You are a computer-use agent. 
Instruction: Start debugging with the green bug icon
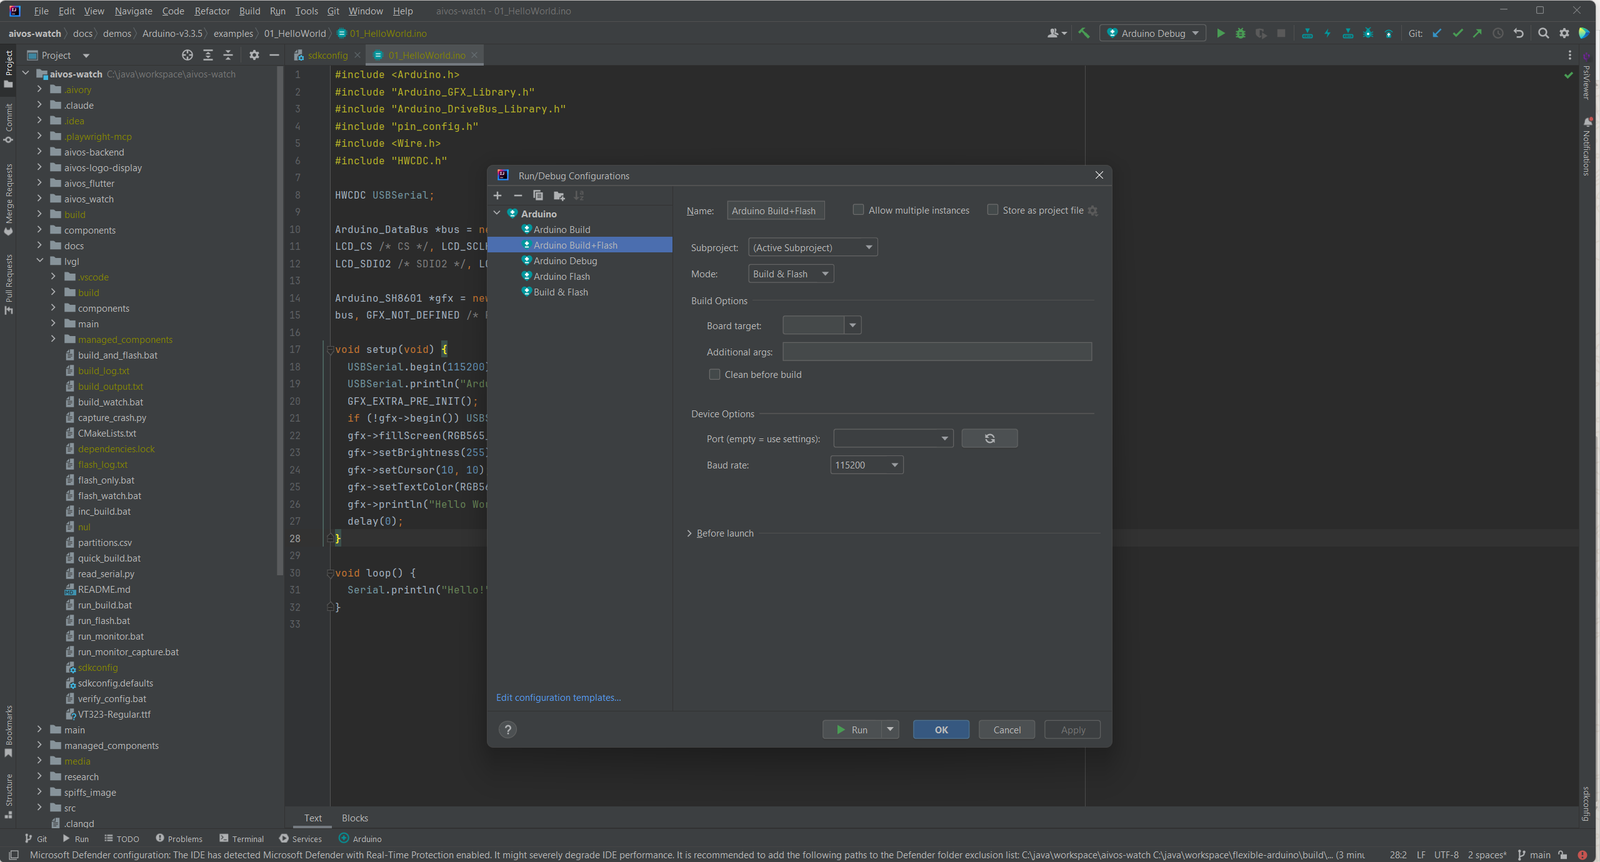click(1240, 33)
